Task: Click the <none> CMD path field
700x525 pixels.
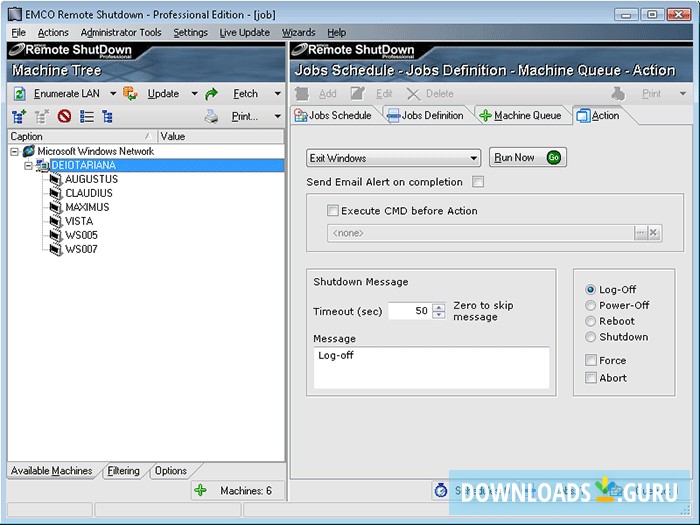Action: [481, 233]
